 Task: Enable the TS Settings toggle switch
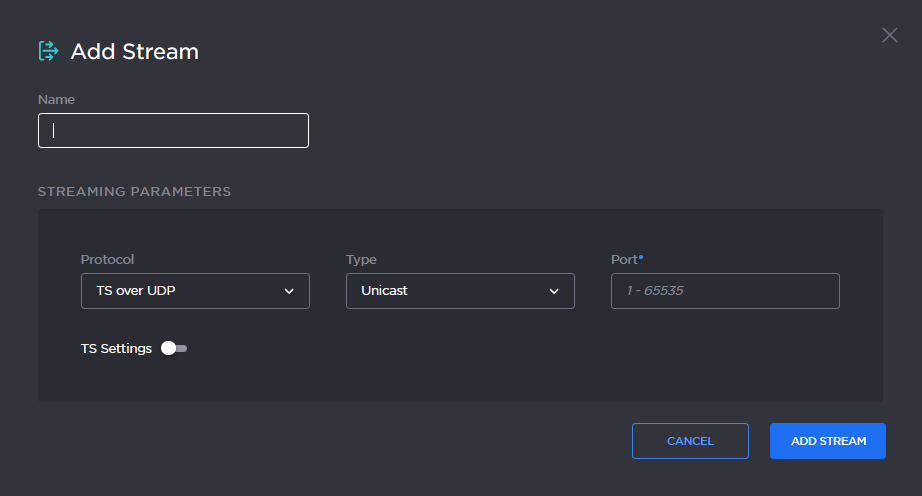[x=174, y=349]
